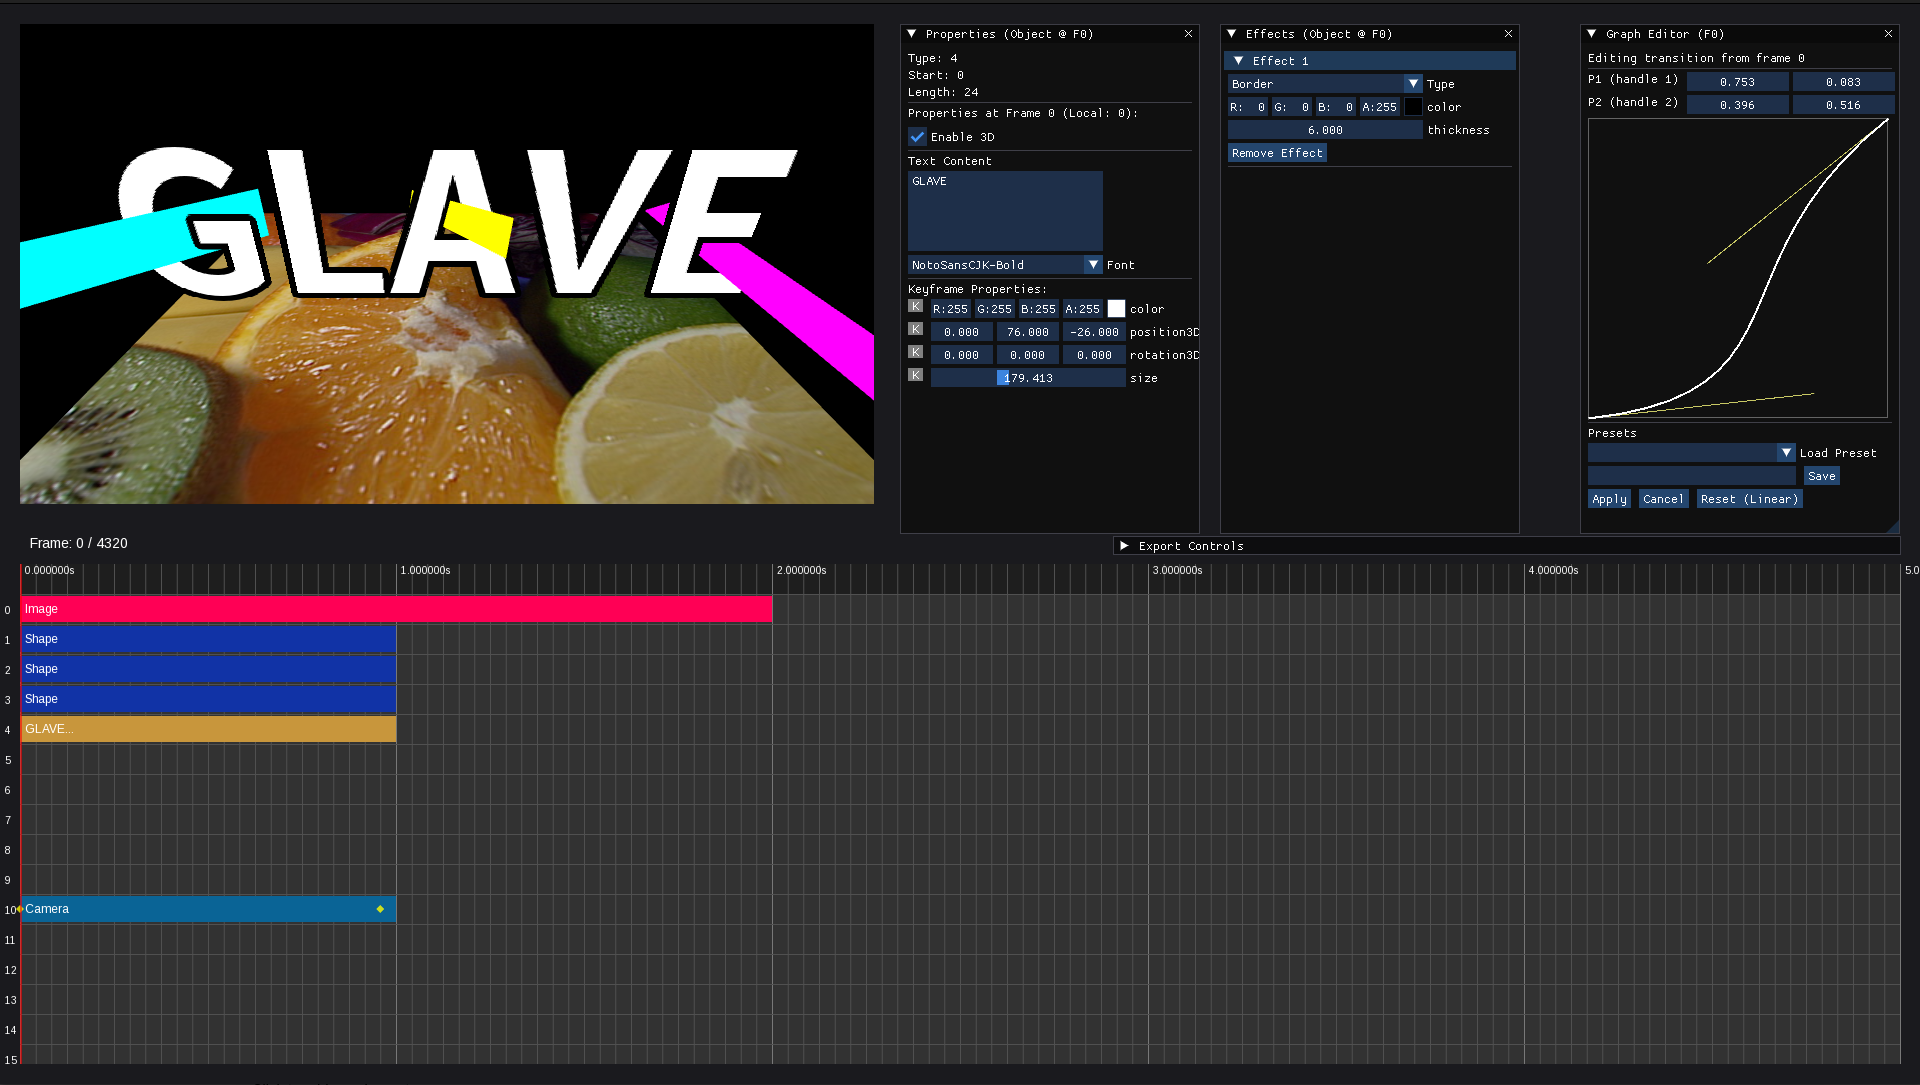Close the Properties panel
This screenshot has height=1085, width=1920.
[1188, 34]
